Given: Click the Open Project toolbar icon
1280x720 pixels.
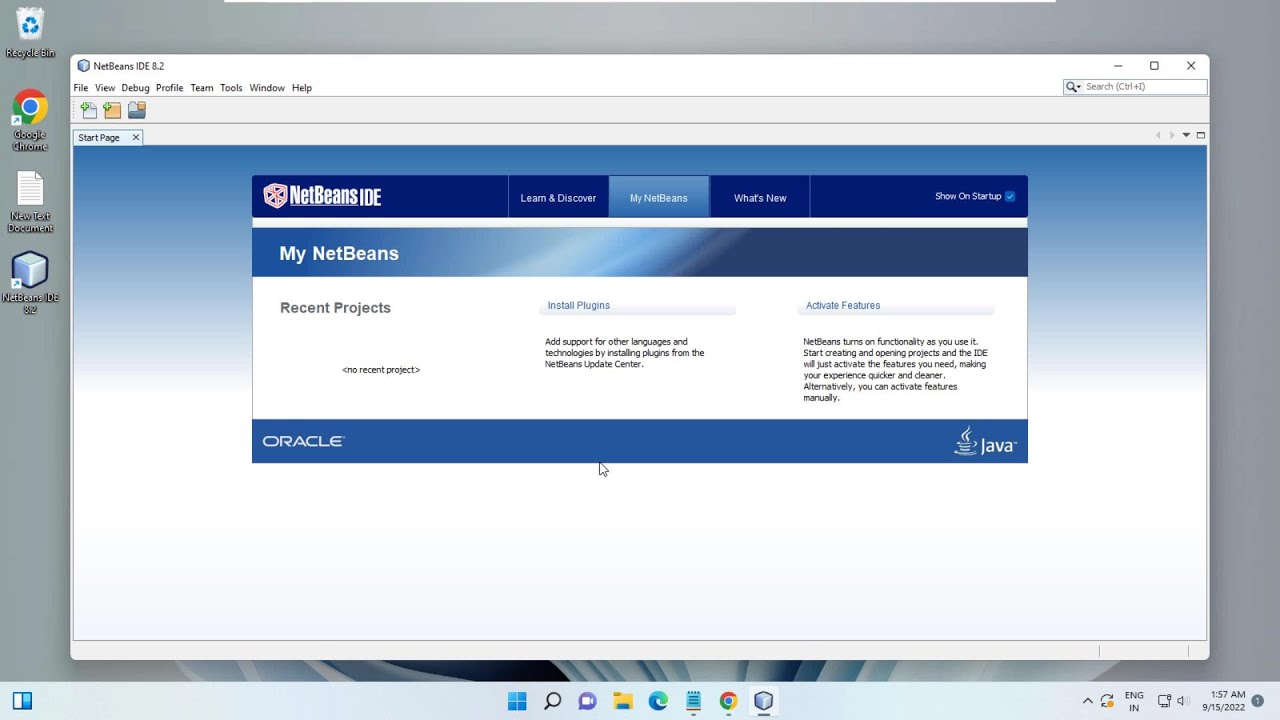Looking at the screenshot, I should pos(137,110).
